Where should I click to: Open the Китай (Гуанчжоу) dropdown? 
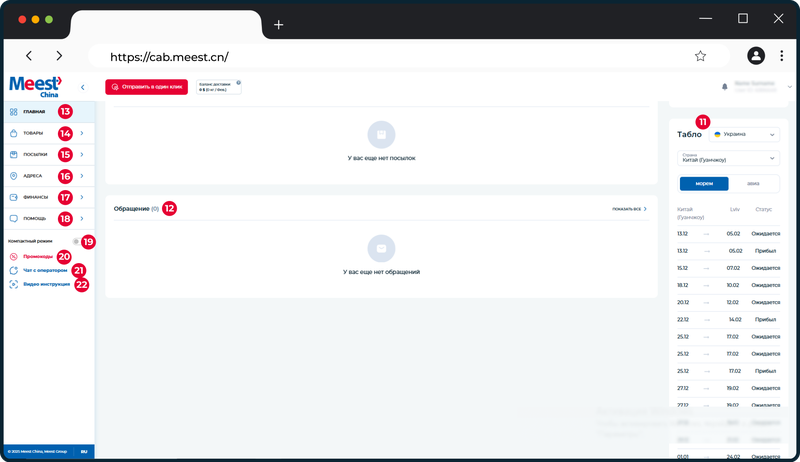pos(728,158)
